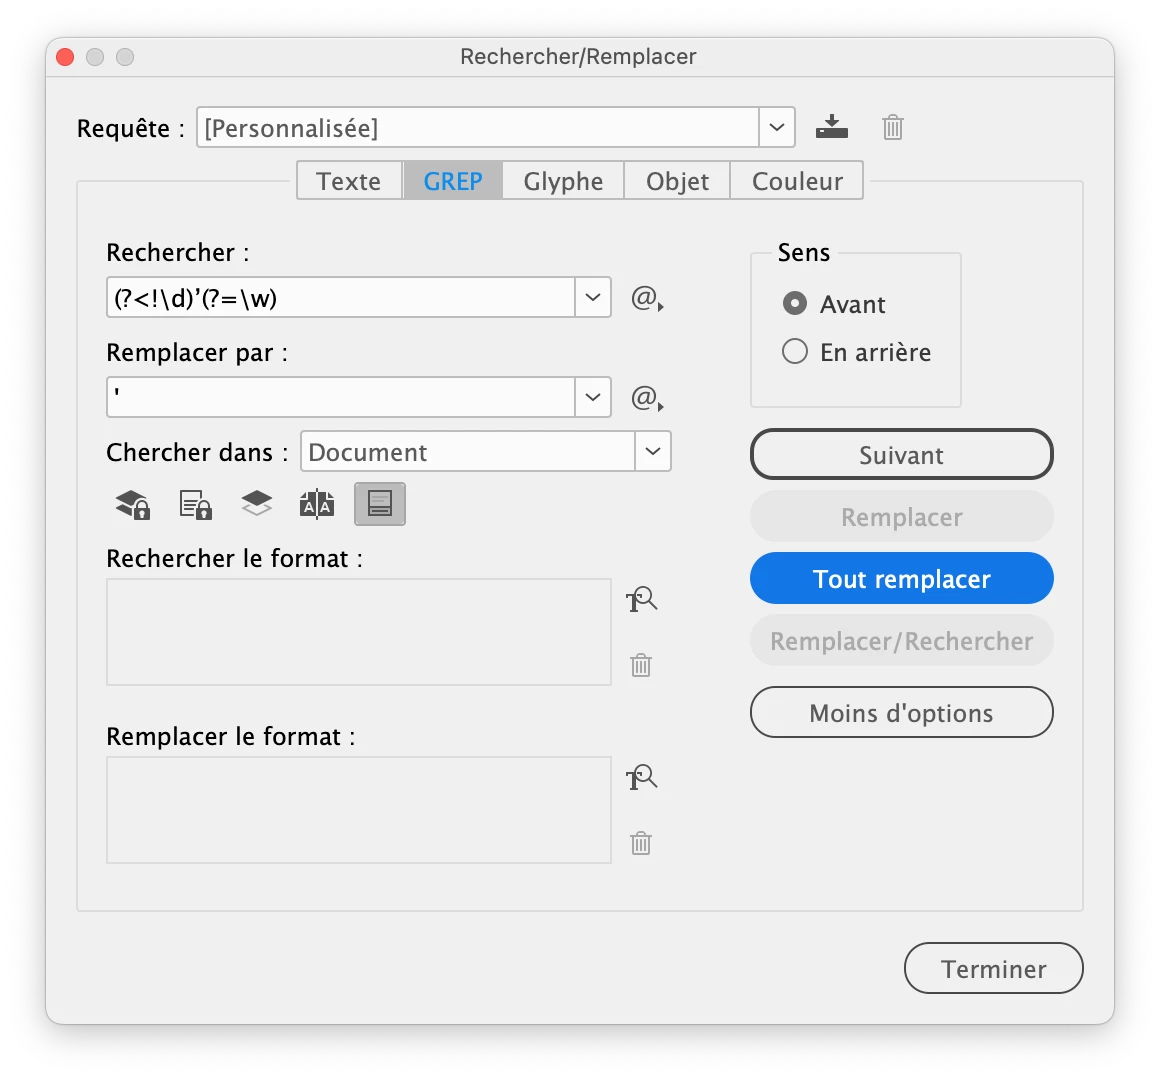The image size is (1160, 1078).
Task: Open the Rechercher history dropdown arrow
Action: (593, 297)
